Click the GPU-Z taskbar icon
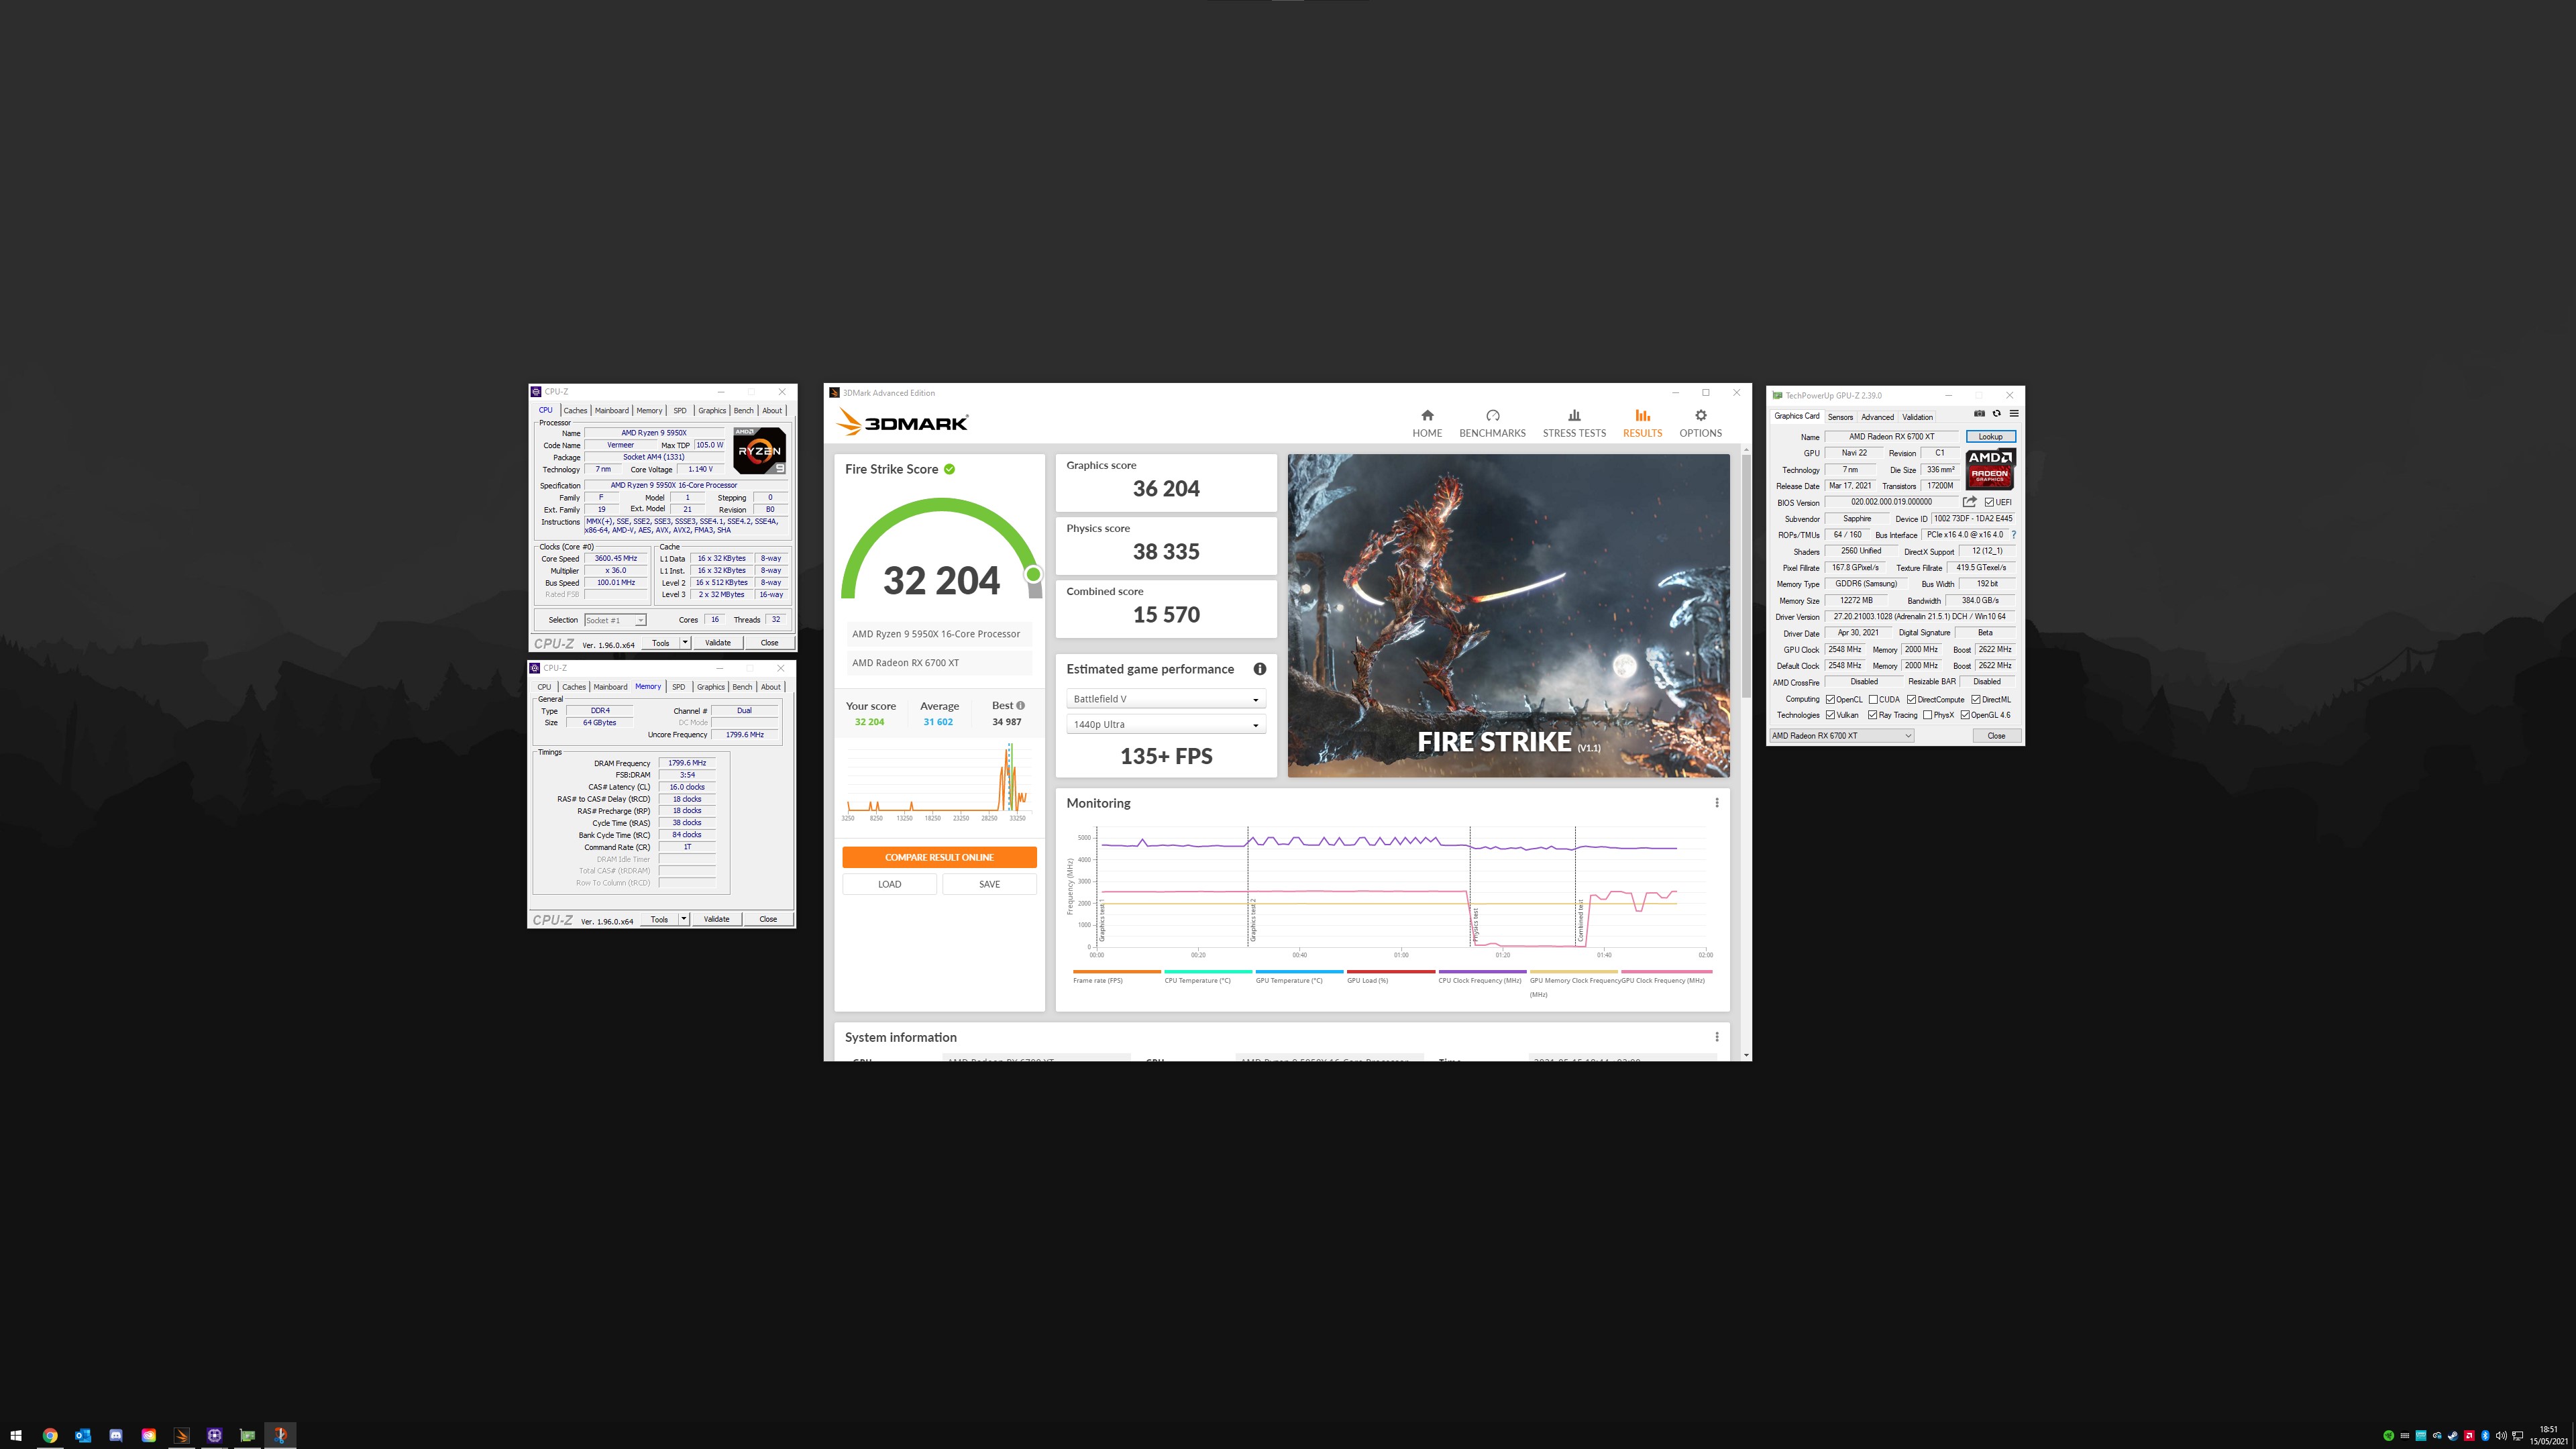 [x=247, y=1435]
